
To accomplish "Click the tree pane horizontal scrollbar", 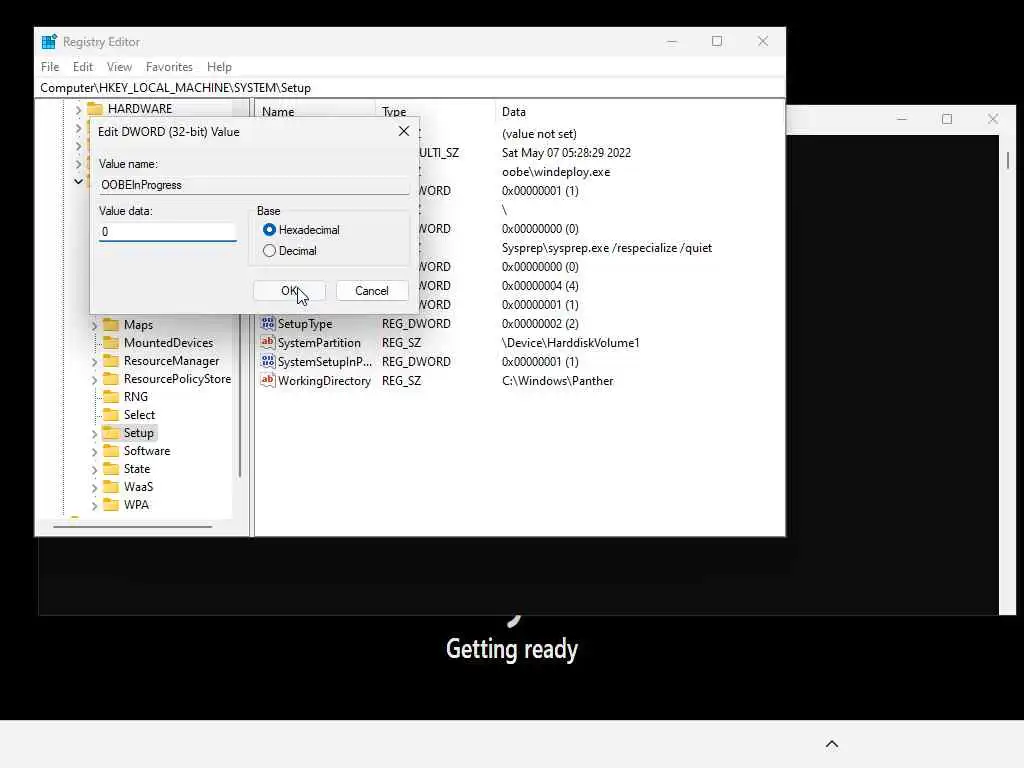I will 133,526.
